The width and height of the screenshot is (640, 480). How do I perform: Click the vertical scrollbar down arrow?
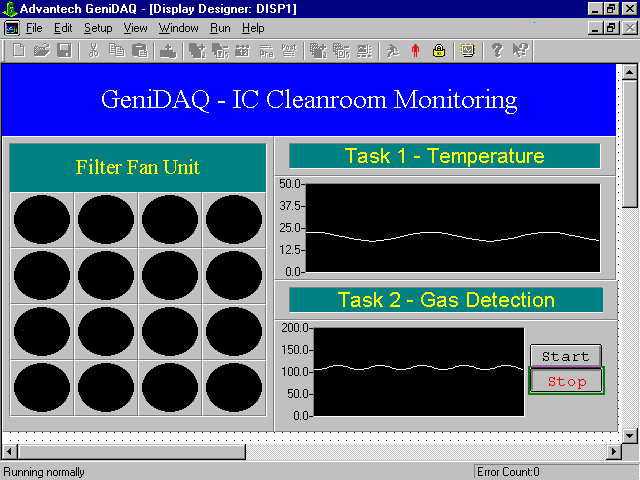(630, 435)
